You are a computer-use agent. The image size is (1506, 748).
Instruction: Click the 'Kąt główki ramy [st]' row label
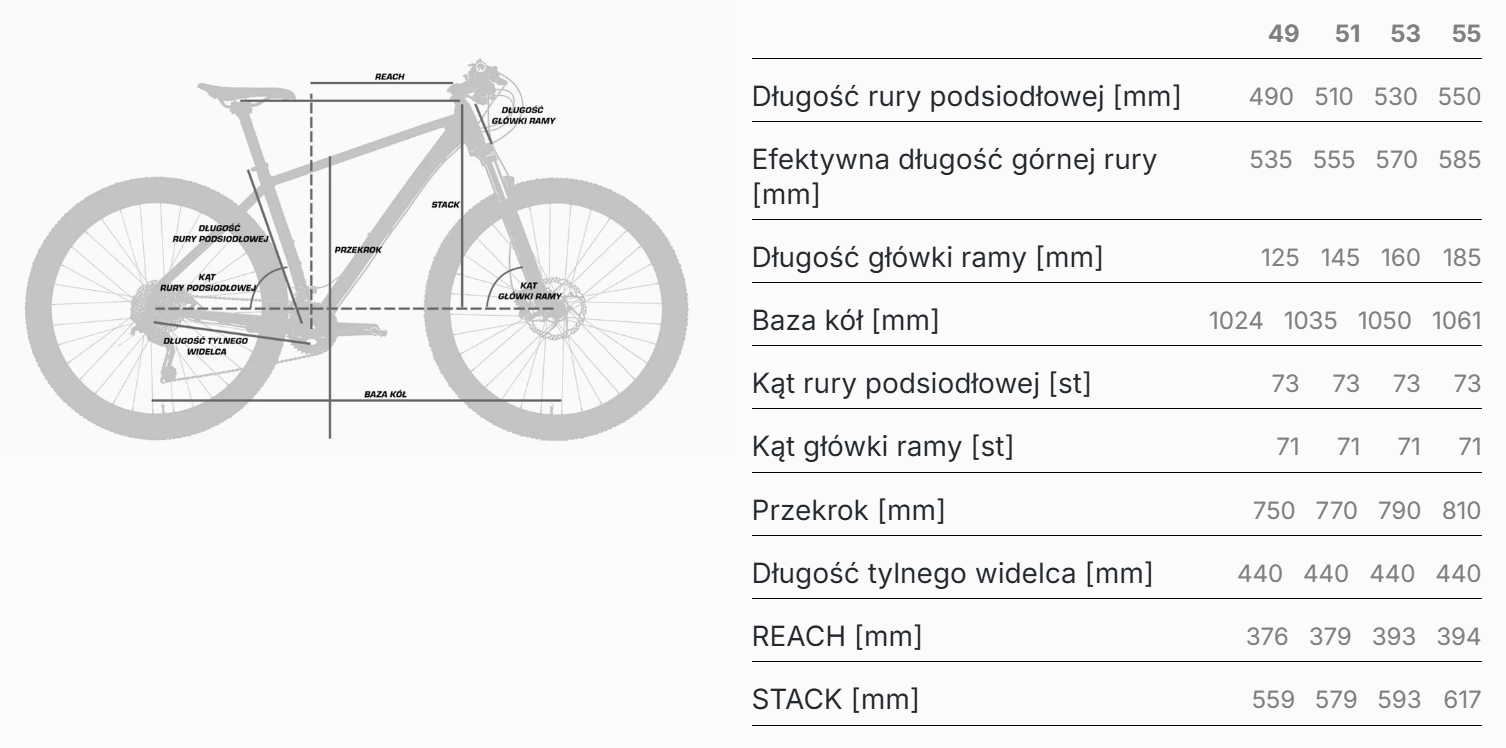pyautogui.click(x=882, y=447)
